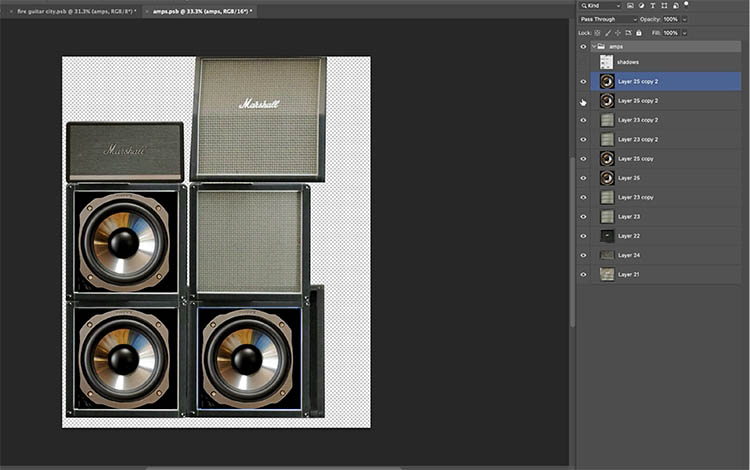This screenshot has width=750, height=470.
Task: Prevent artboard auto-nesting lock icon
Action: tap(629, 33)
